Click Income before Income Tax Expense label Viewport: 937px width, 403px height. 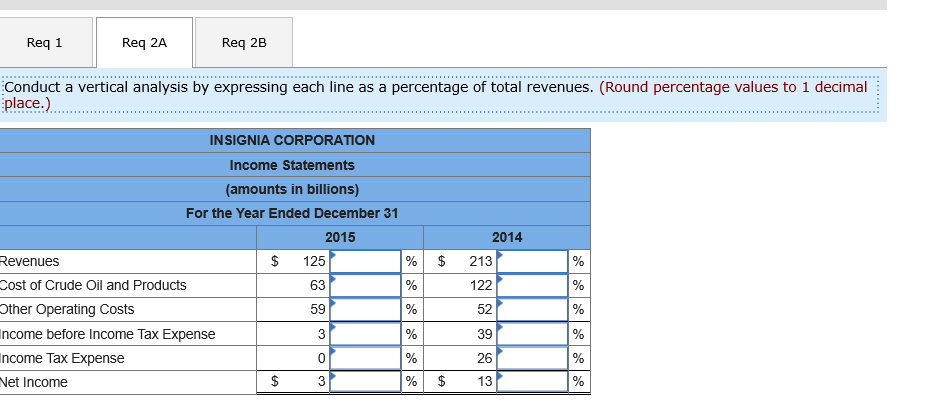[108, 334]
